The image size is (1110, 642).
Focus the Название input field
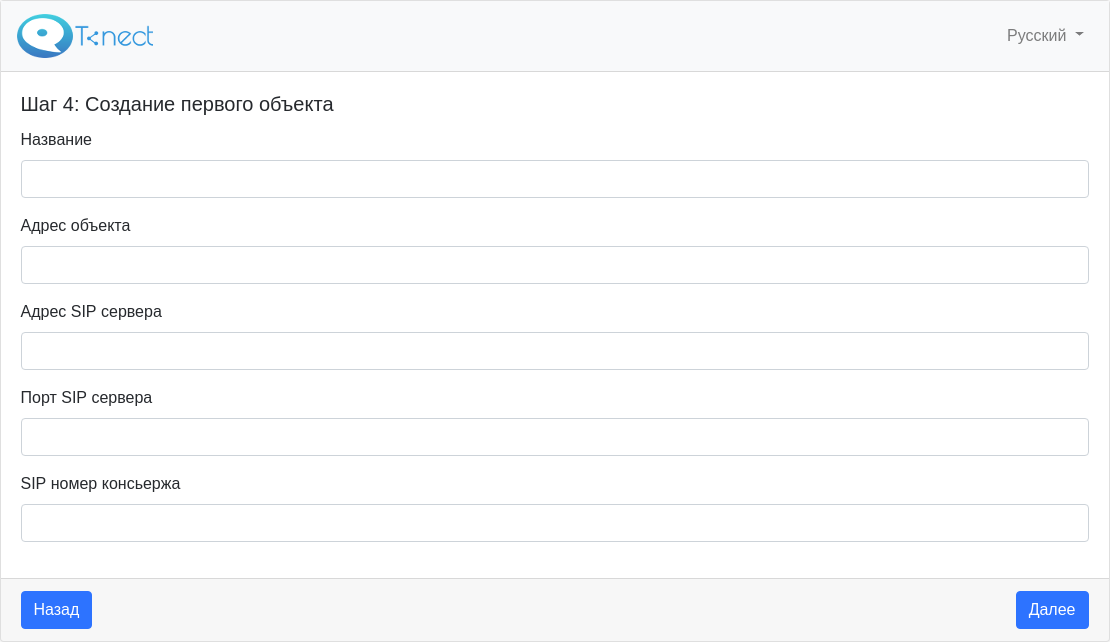pos(554,179)
